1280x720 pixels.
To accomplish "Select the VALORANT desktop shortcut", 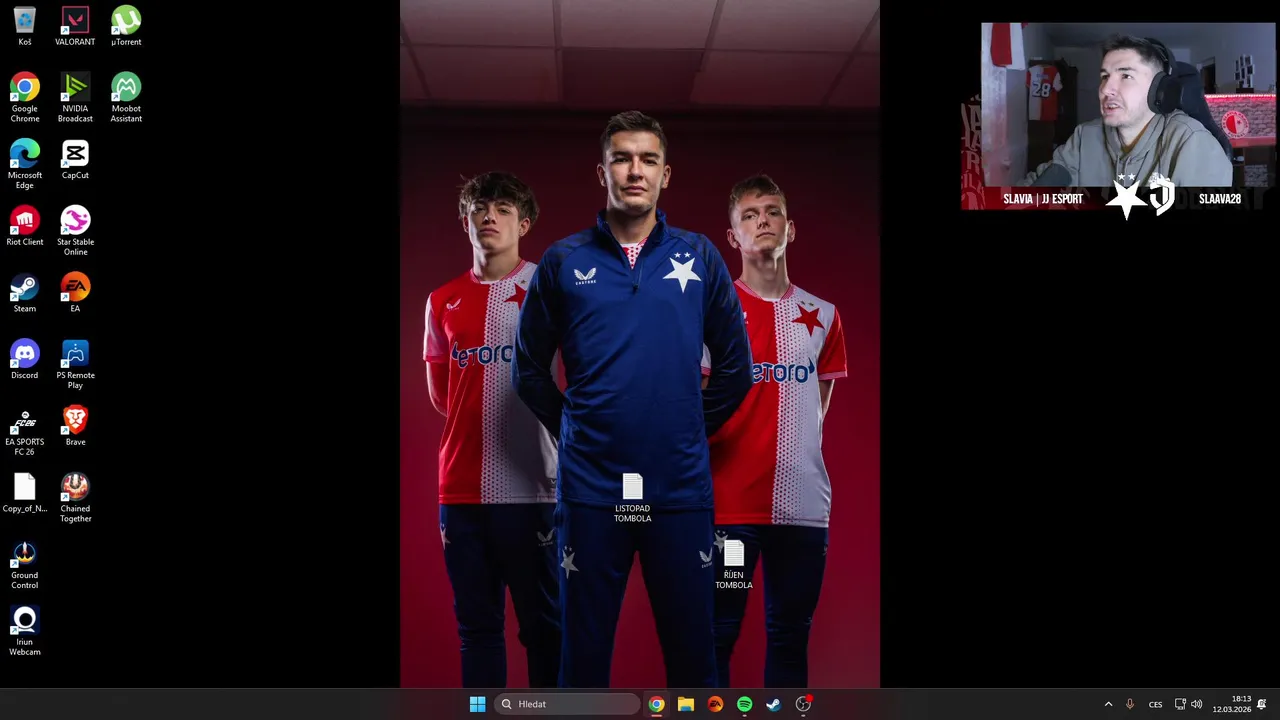I will point(75,27).
